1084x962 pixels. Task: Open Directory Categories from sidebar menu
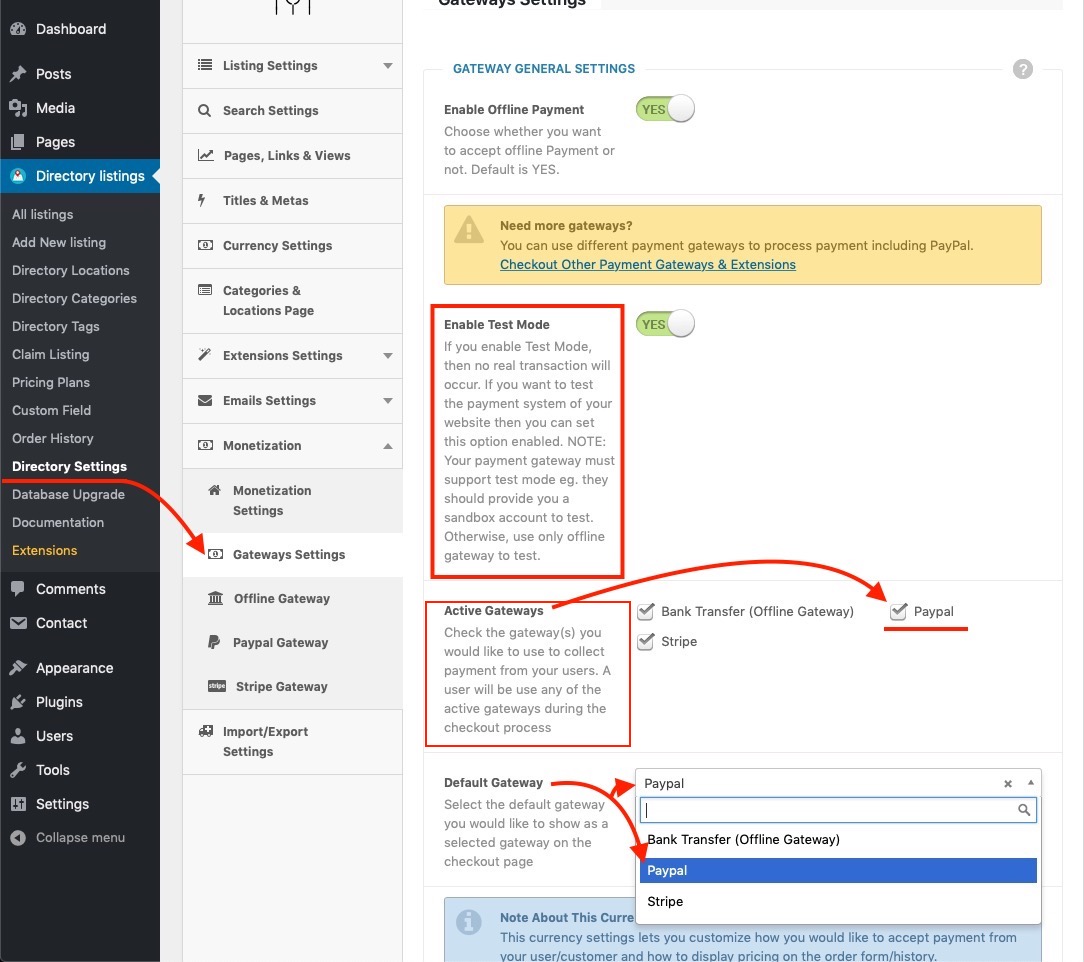[74, 298]
